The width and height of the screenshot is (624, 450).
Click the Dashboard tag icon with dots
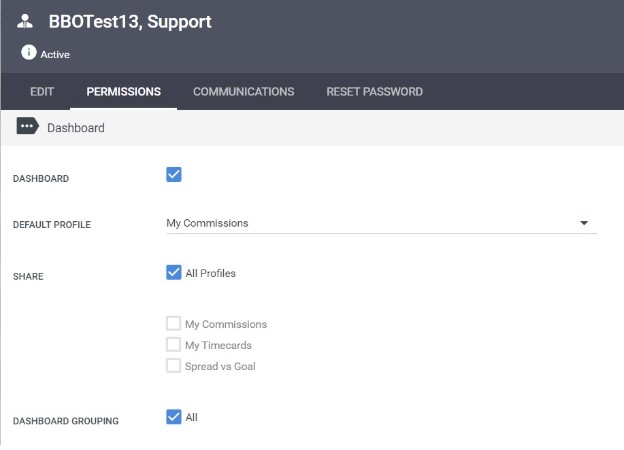click(27, 126)
